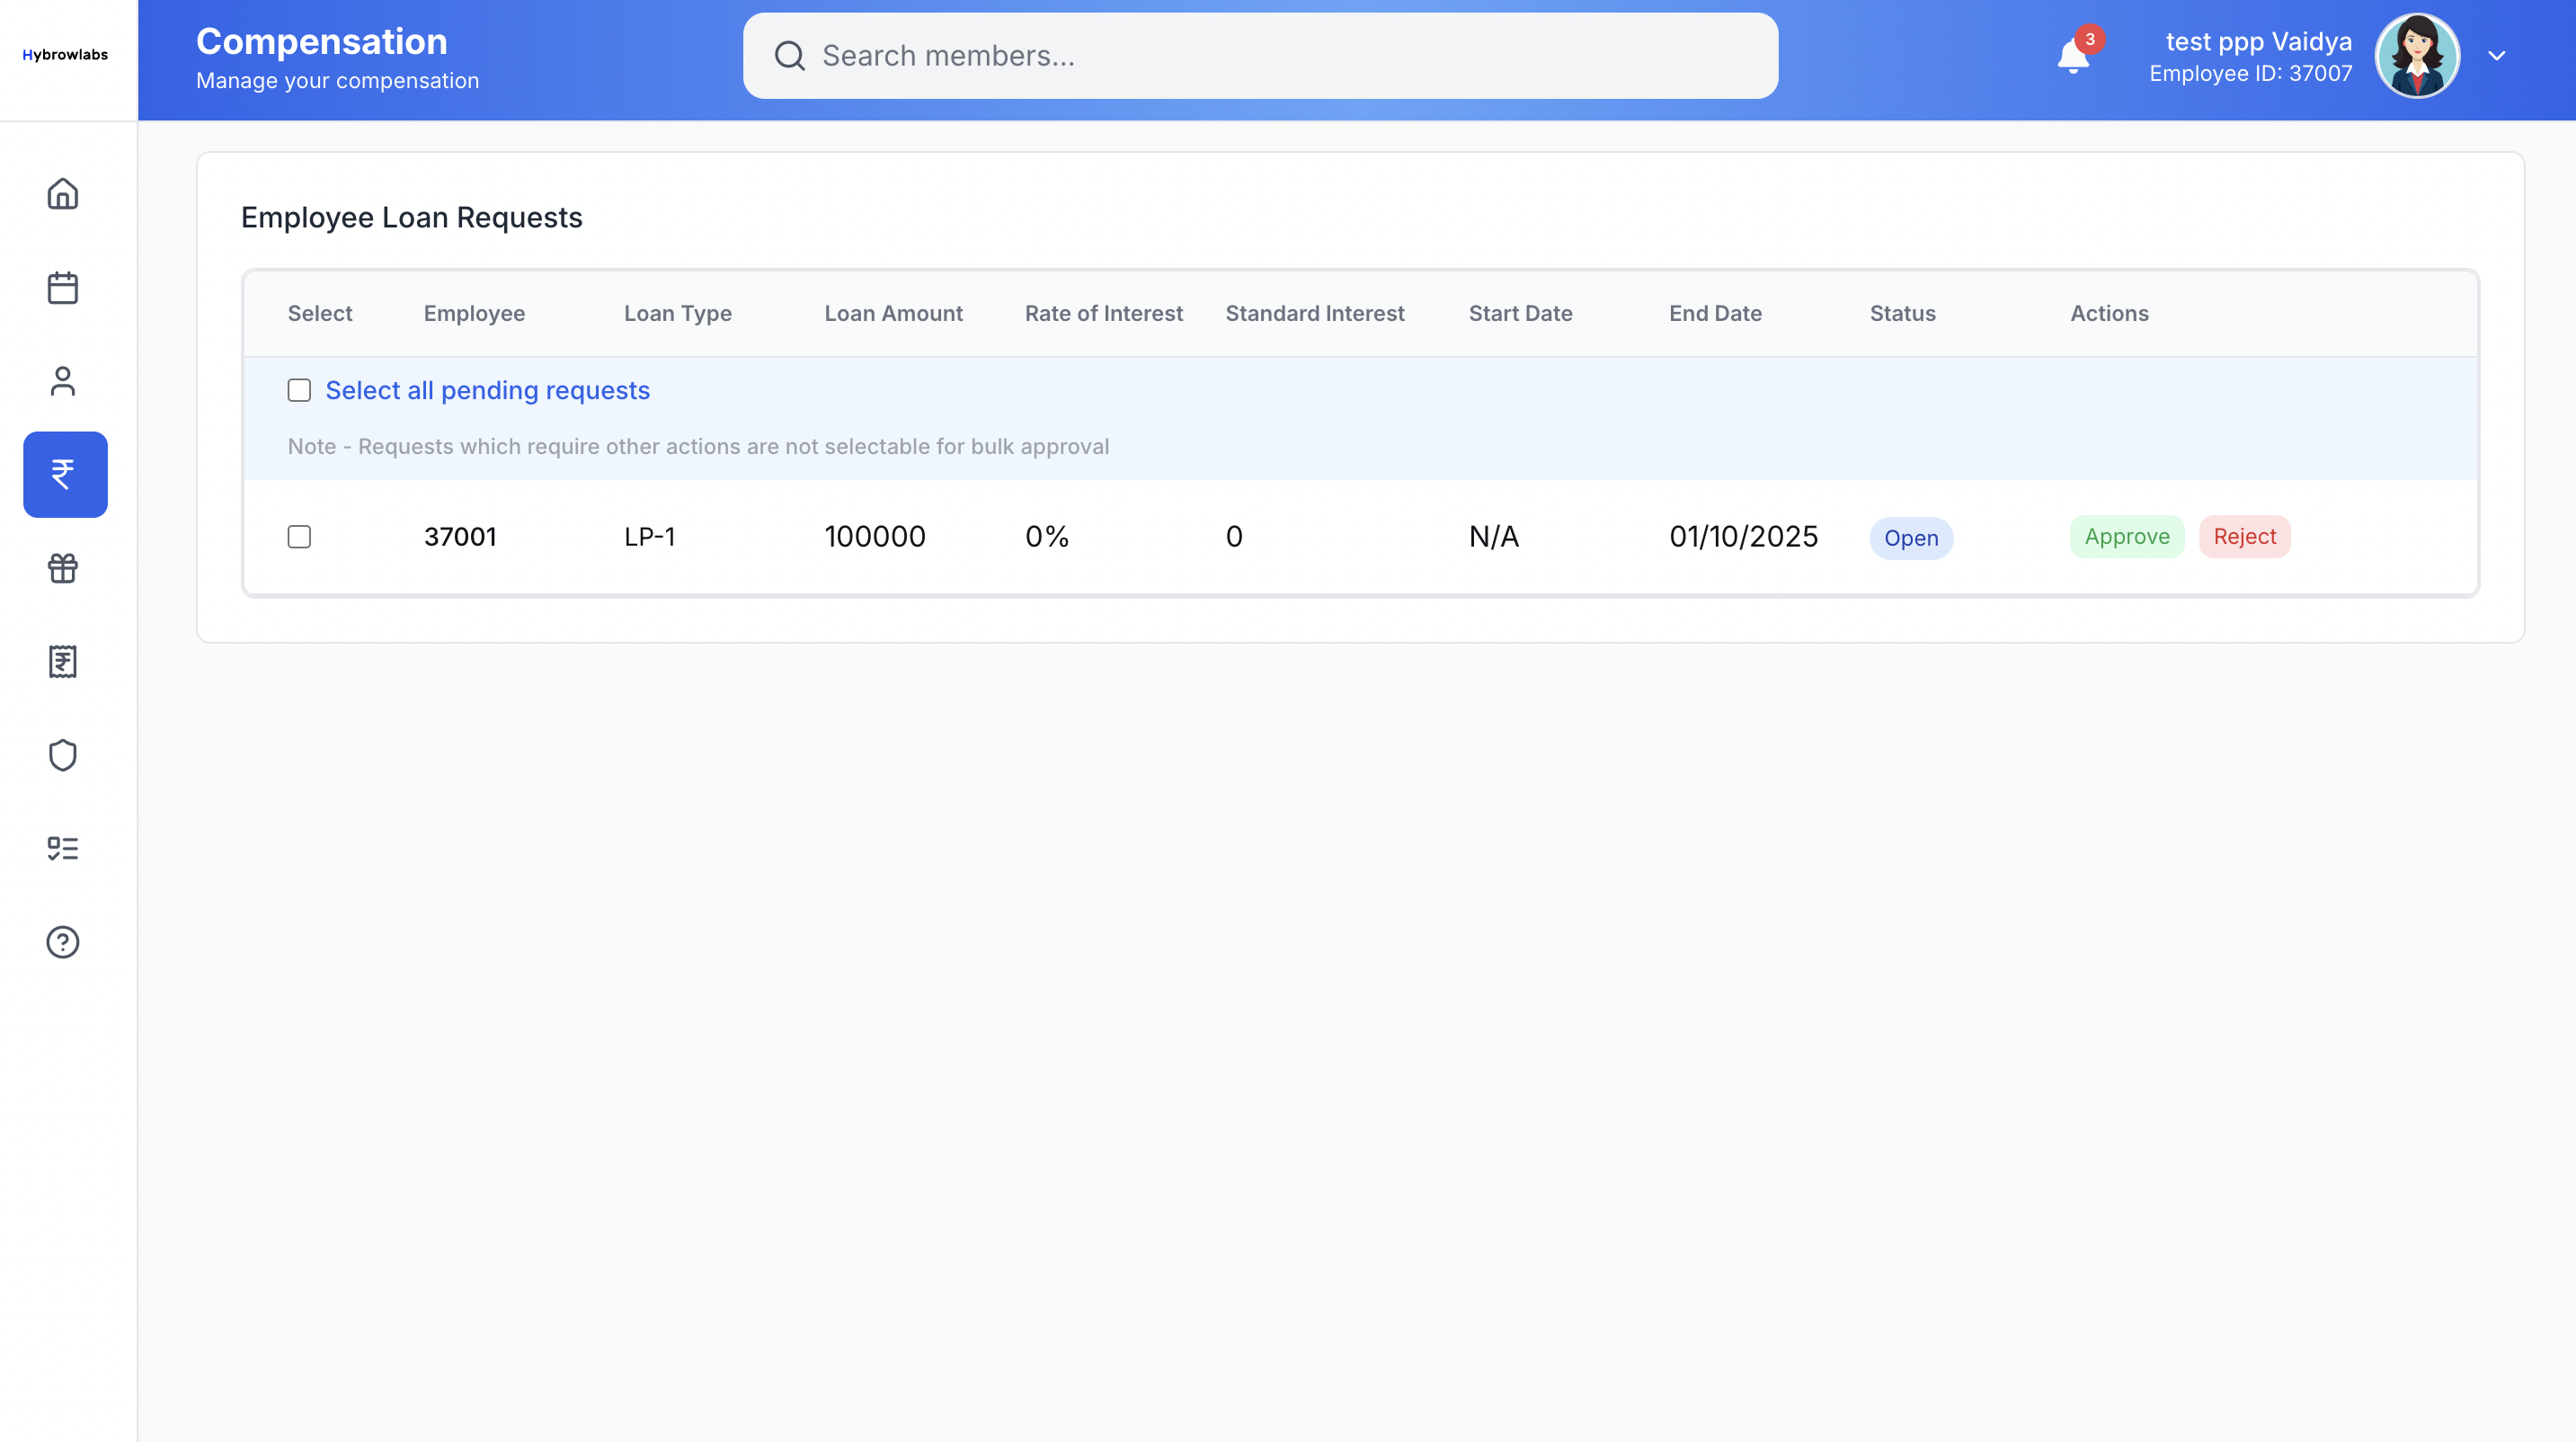
Task: Open the Profile person icon
Action: coord(63,381)
